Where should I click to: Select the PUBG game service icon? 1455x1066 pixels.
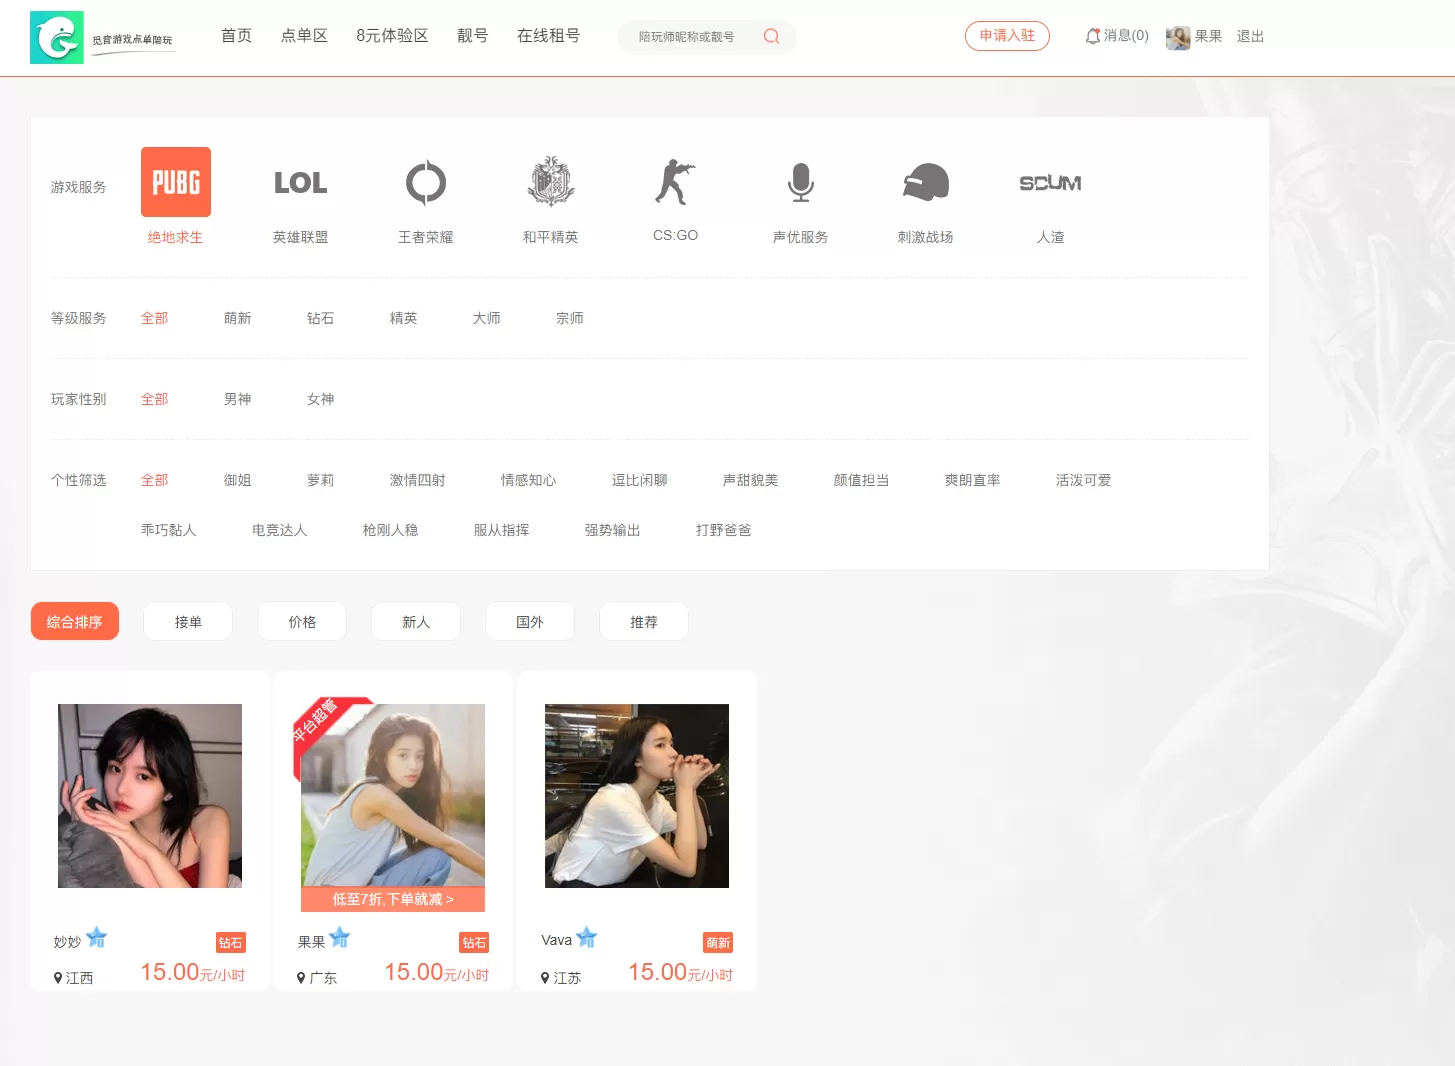pyautogui.click(x=175, y=182)
